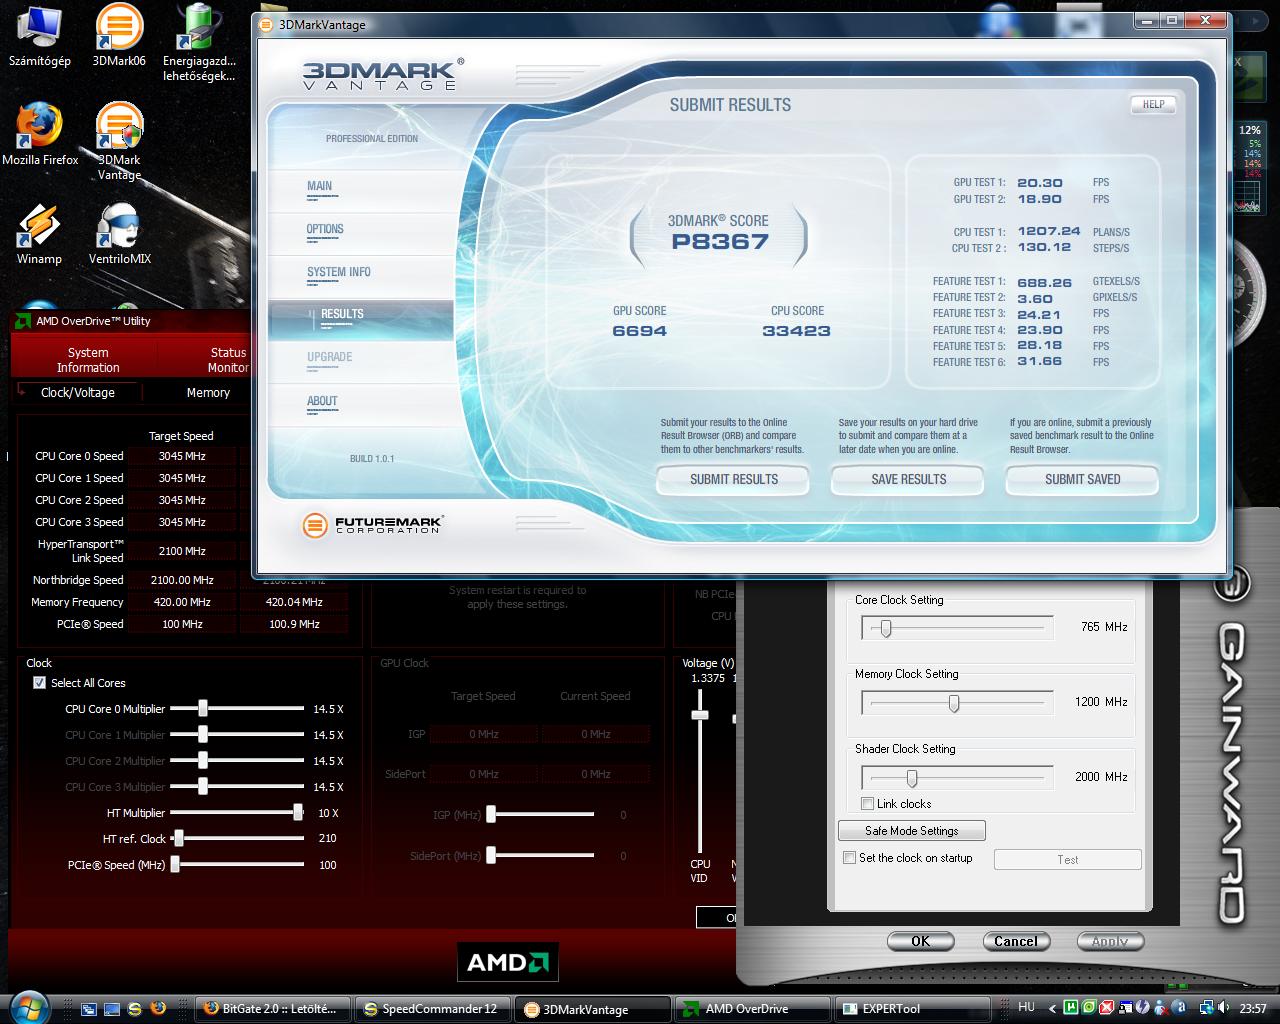Select the 3DMark Vantage desktop shortcut
The width and height of the screenshot is (1280, 1024).
(x=119, y=142)
